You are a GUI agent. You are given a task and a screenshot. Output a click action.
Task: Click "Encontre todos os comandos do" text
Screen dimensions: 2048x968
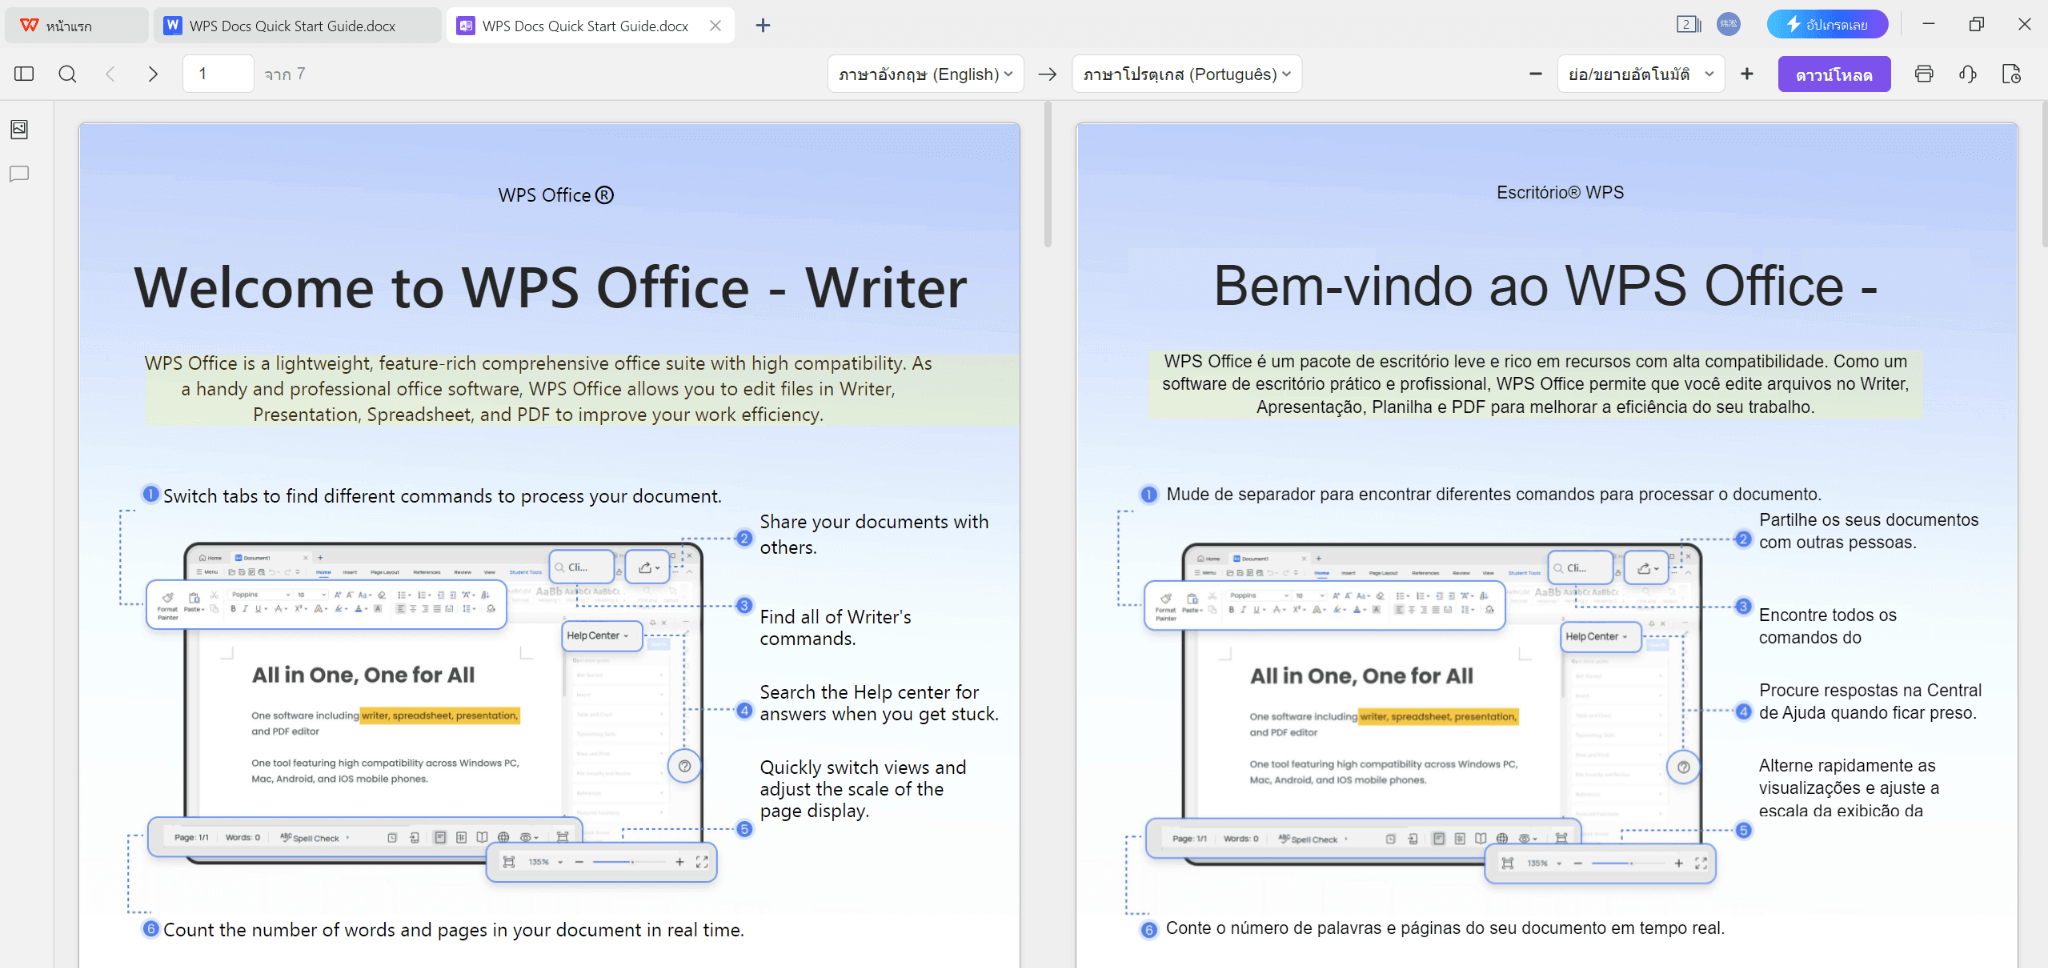click(x=1828, y=626)
